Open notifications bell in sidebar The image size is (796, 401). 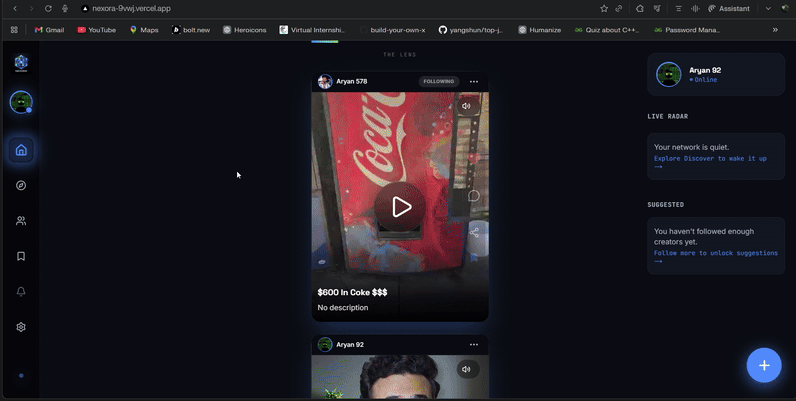tap(21, 291)
